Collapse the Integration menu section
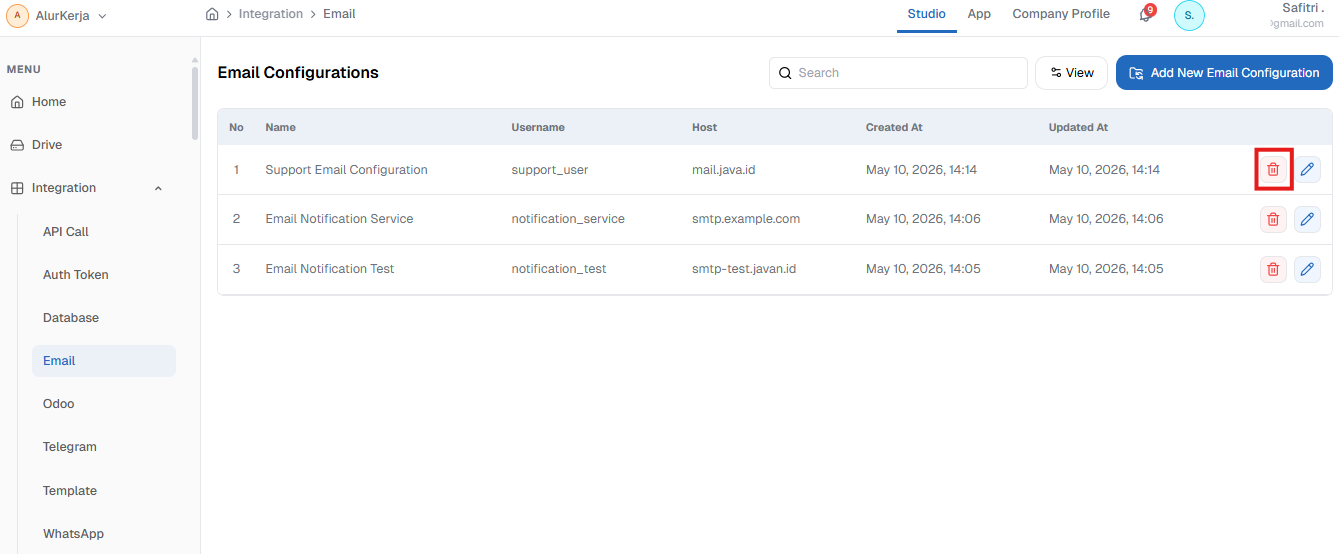Screen dimensions: 1339x554 click(158, 188)
